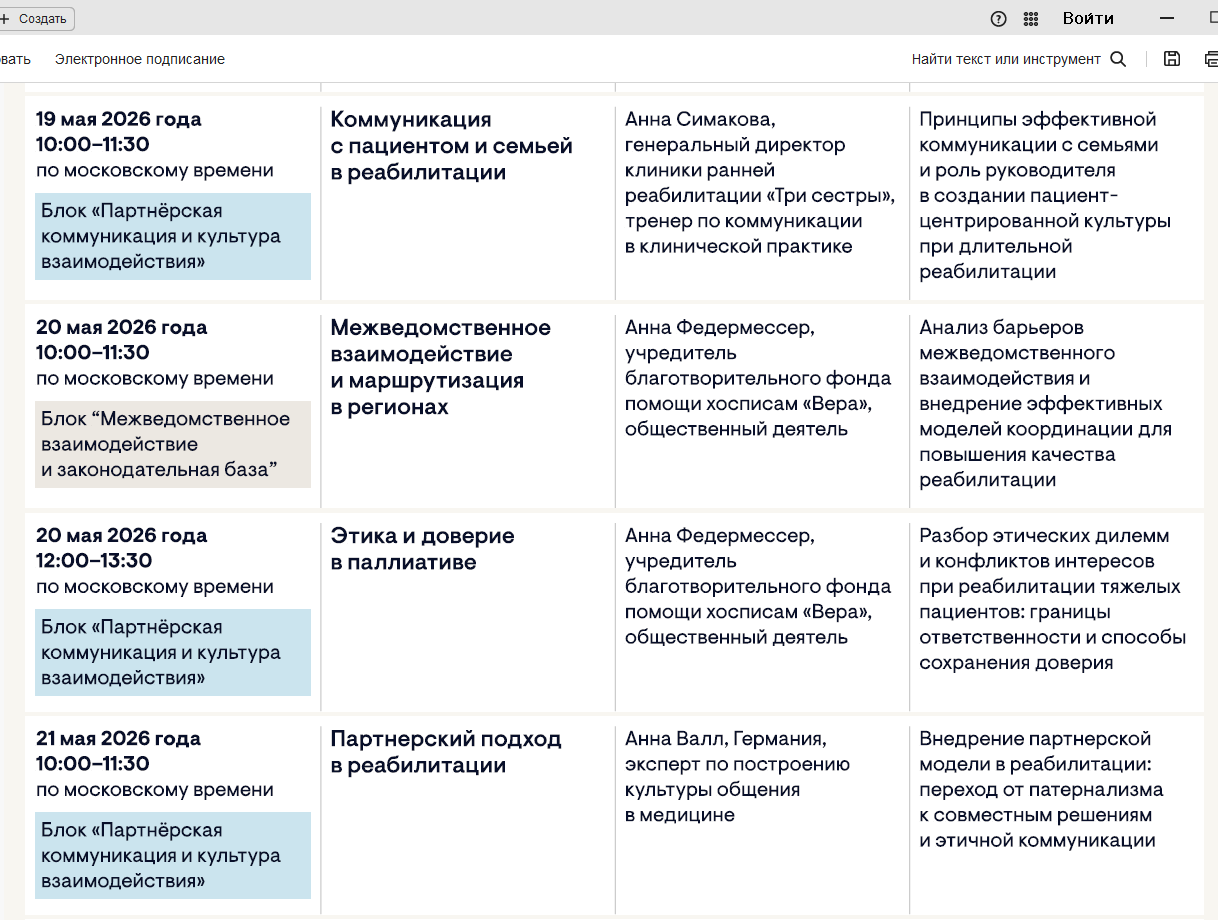Viewport: 1218px width, 920px height.
Task: Open the apps grid icon
Action: (1031, 18)
